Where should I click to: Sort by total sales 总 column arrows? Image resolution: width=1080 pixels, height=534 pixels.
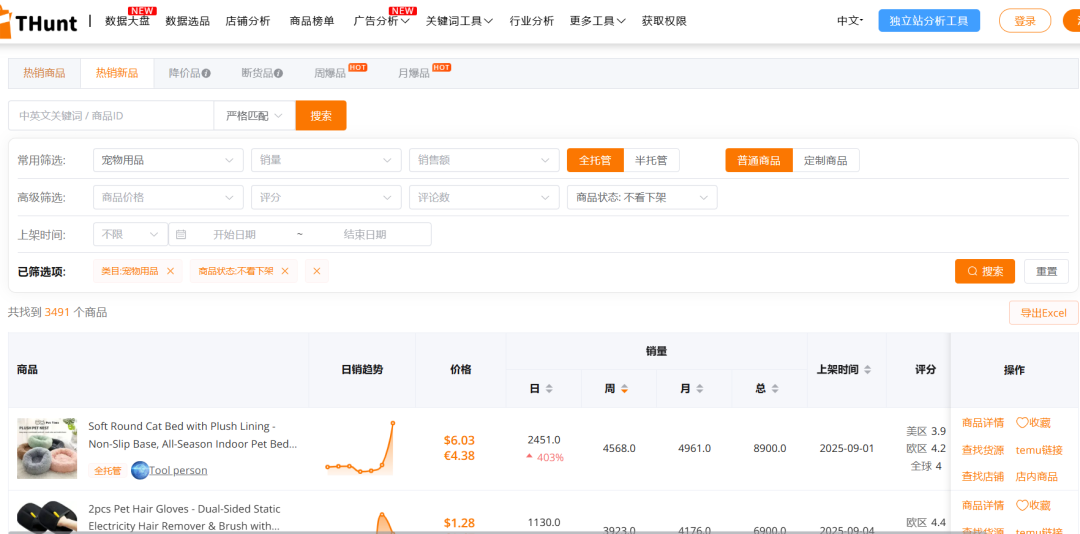(x=775, y=389)
